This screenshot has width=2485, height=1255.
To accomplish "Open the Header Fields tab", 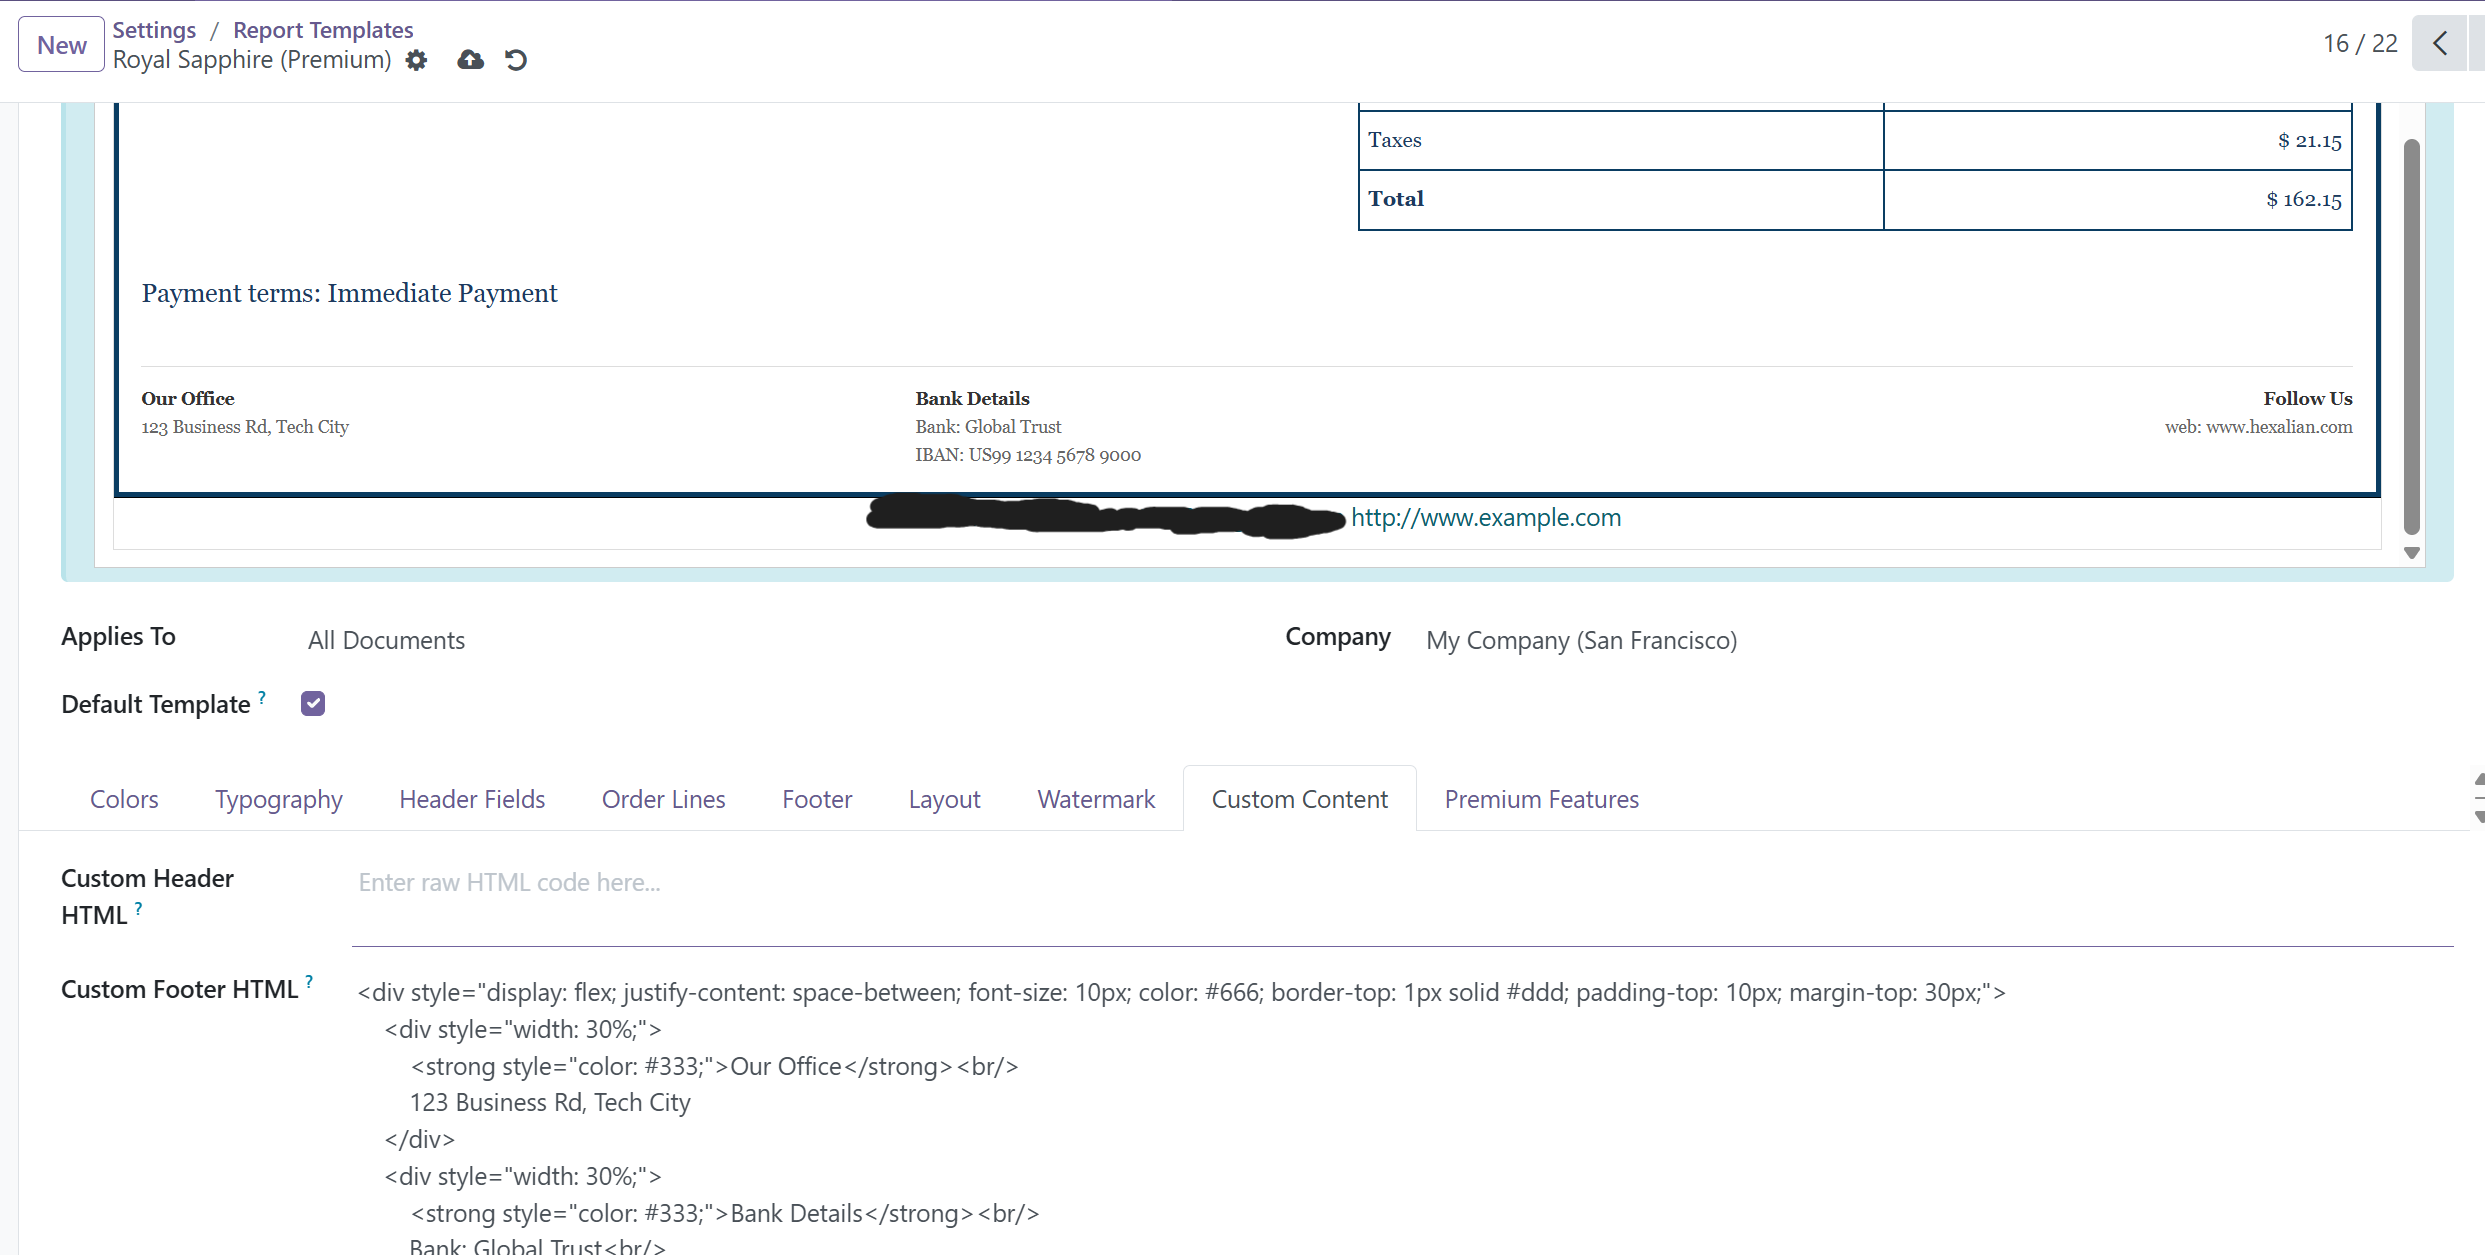I will (472, 799).
